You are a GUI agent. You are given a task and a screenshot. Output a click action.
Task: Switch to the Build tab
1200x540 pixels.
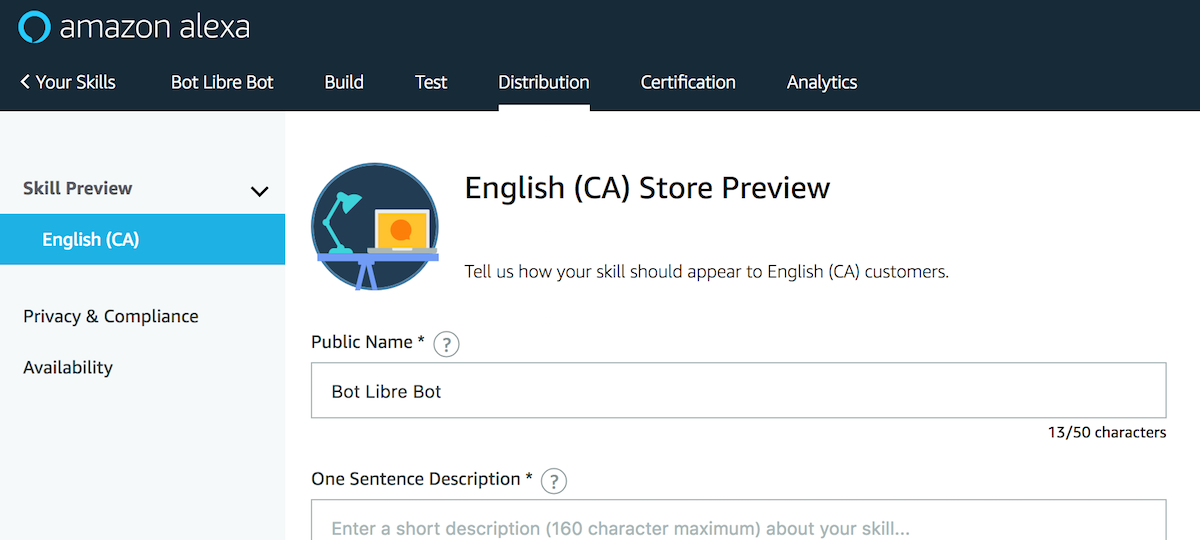point(344,82)
